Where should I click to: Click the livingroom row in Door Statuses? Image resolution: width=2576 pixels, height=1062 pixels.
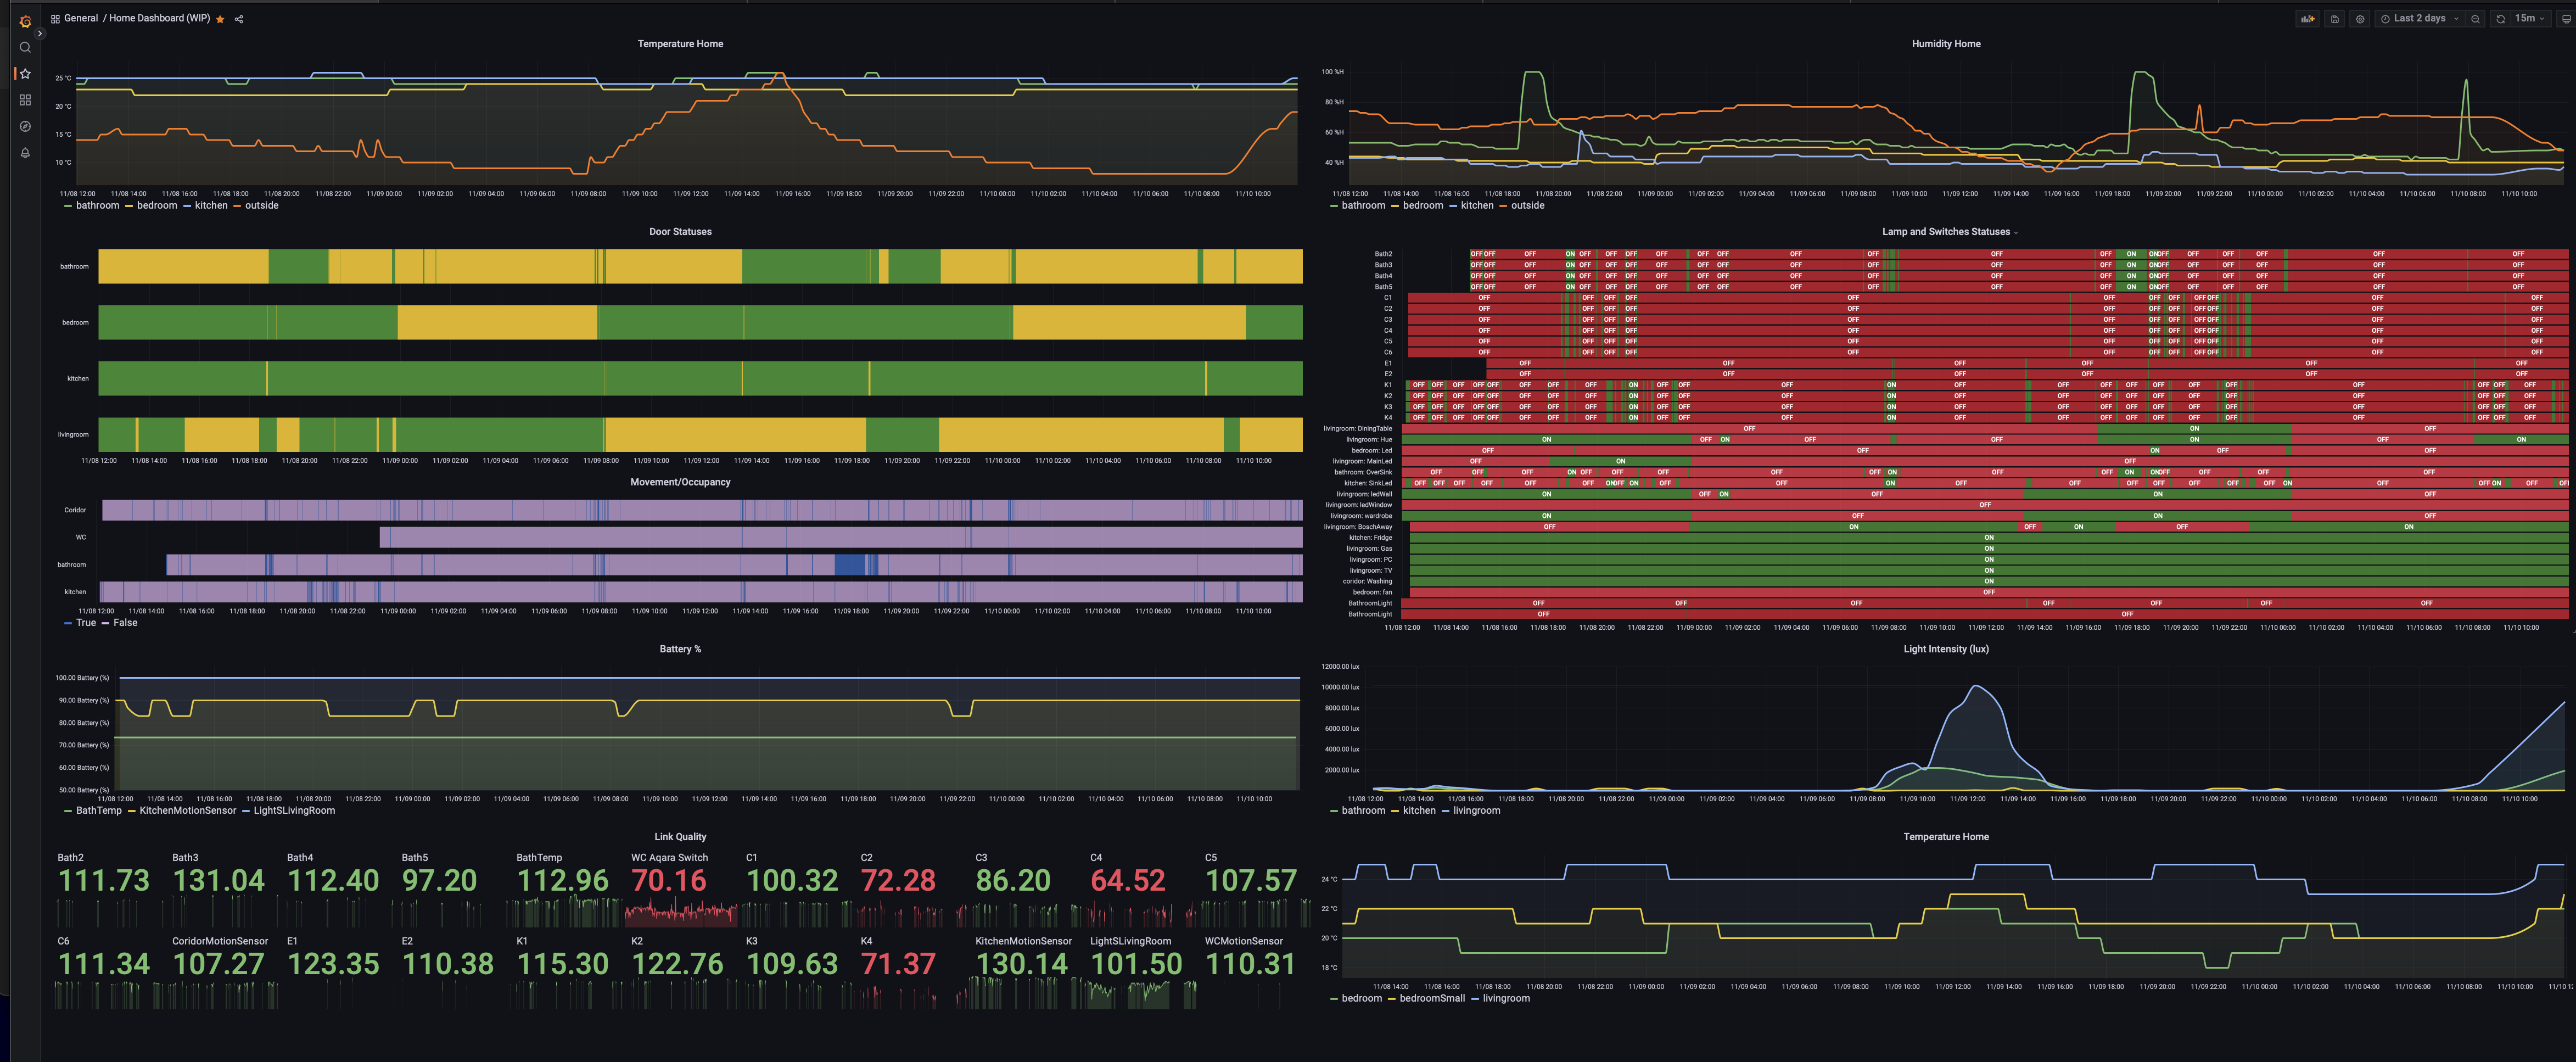[x=700, y=435]
